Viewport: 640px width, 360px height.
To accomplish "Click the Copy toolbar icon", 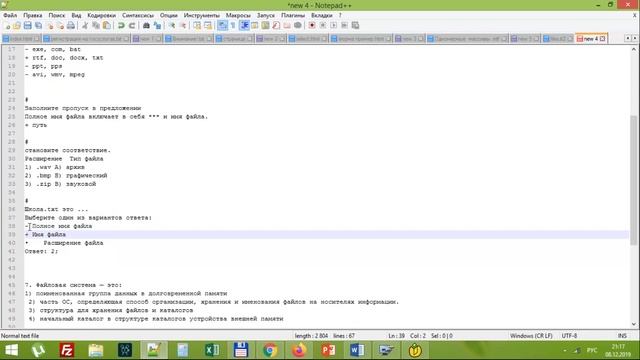I will pos(96,26).
